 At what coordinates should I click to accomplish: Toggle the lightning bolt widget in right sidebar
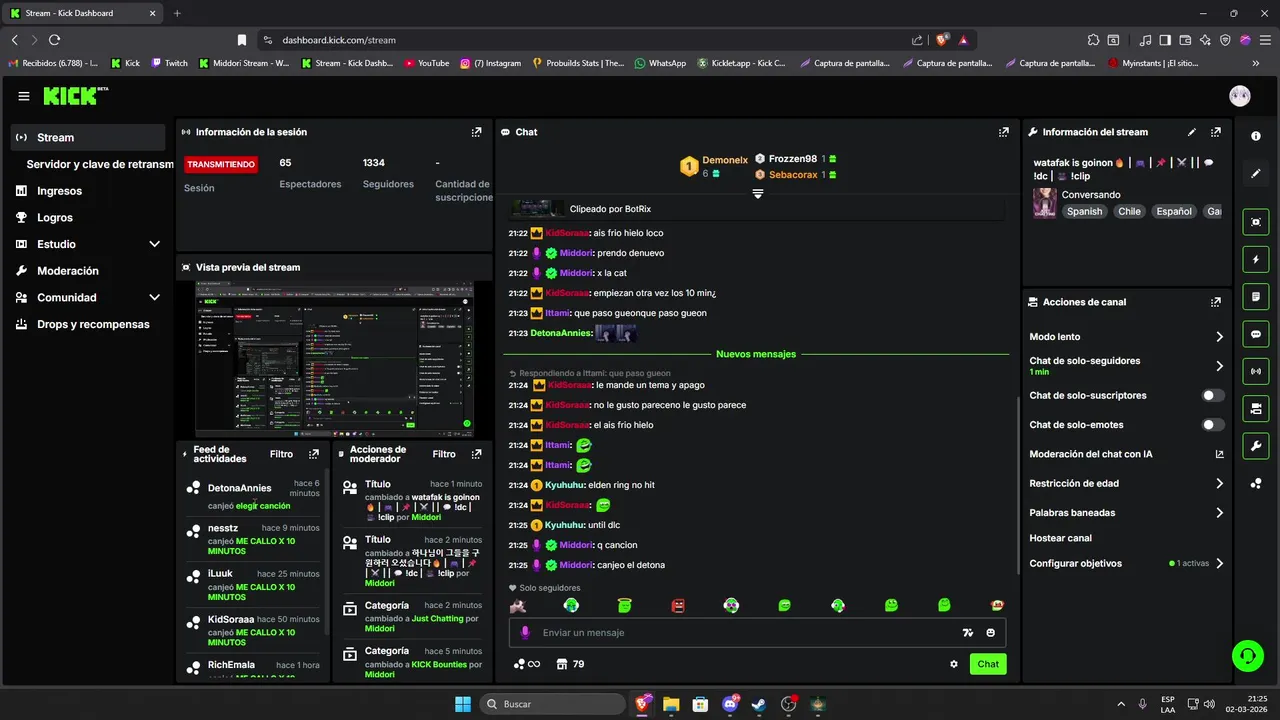[1256, 260]
